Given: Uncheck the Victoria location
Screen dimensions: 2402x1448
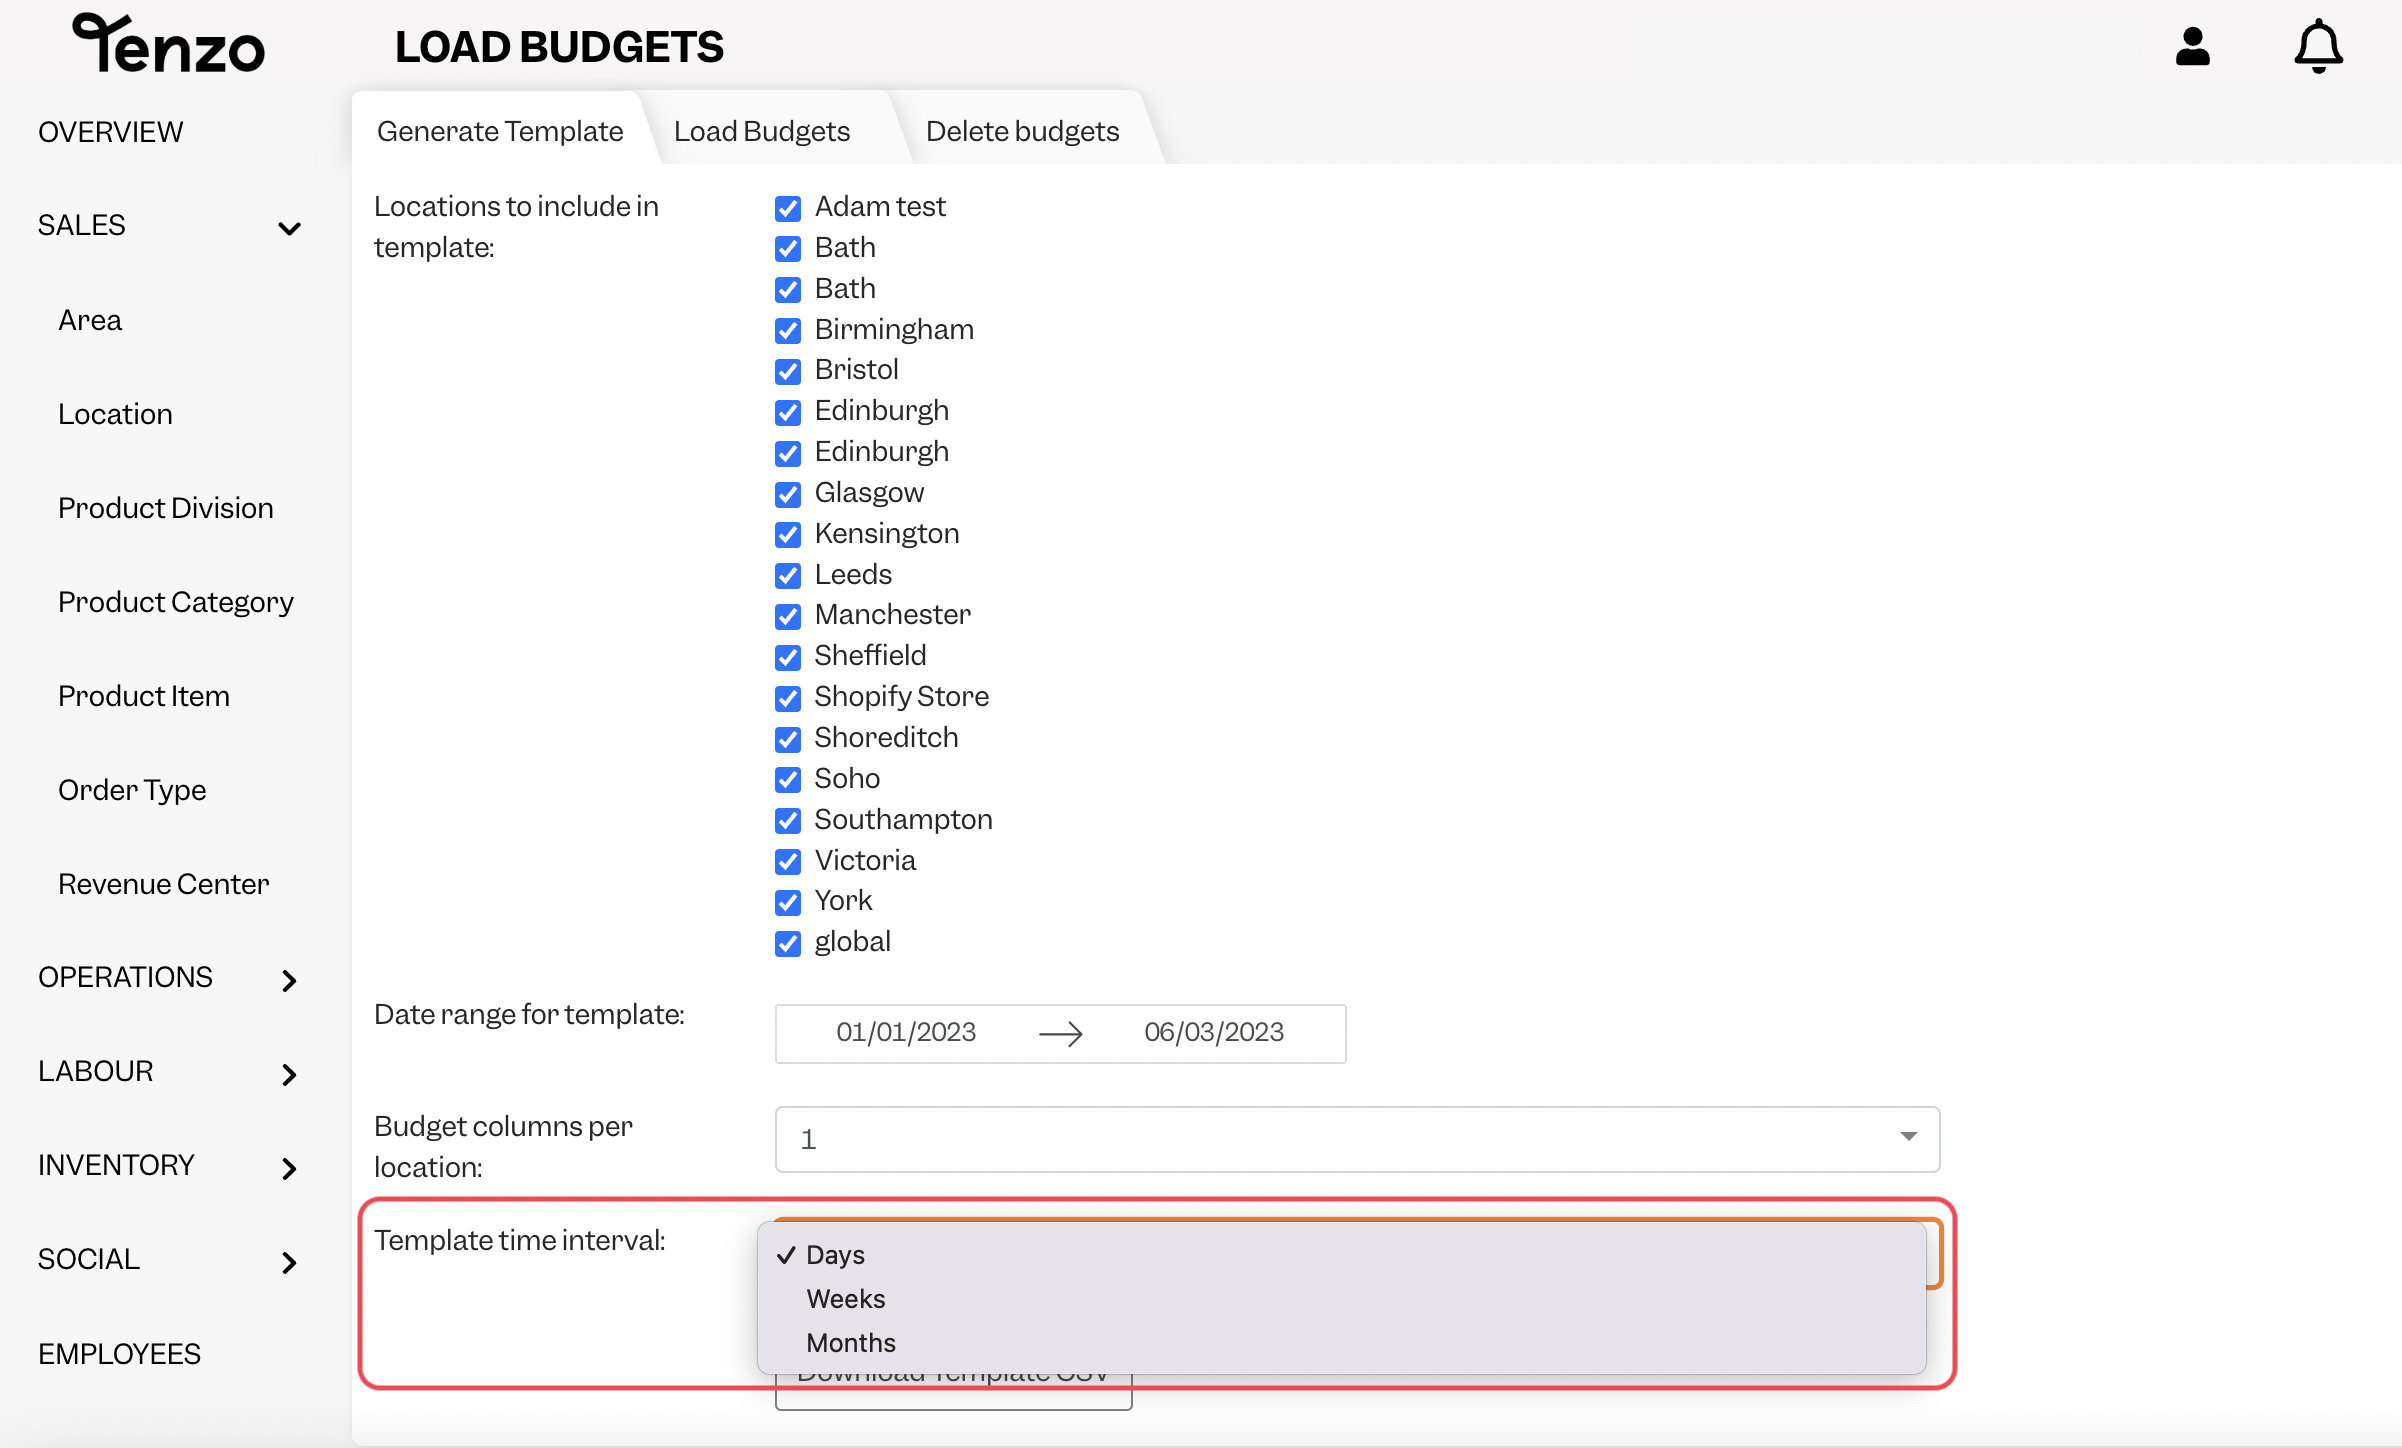Looking at the screenshot, I should click(x=788, y=861).
